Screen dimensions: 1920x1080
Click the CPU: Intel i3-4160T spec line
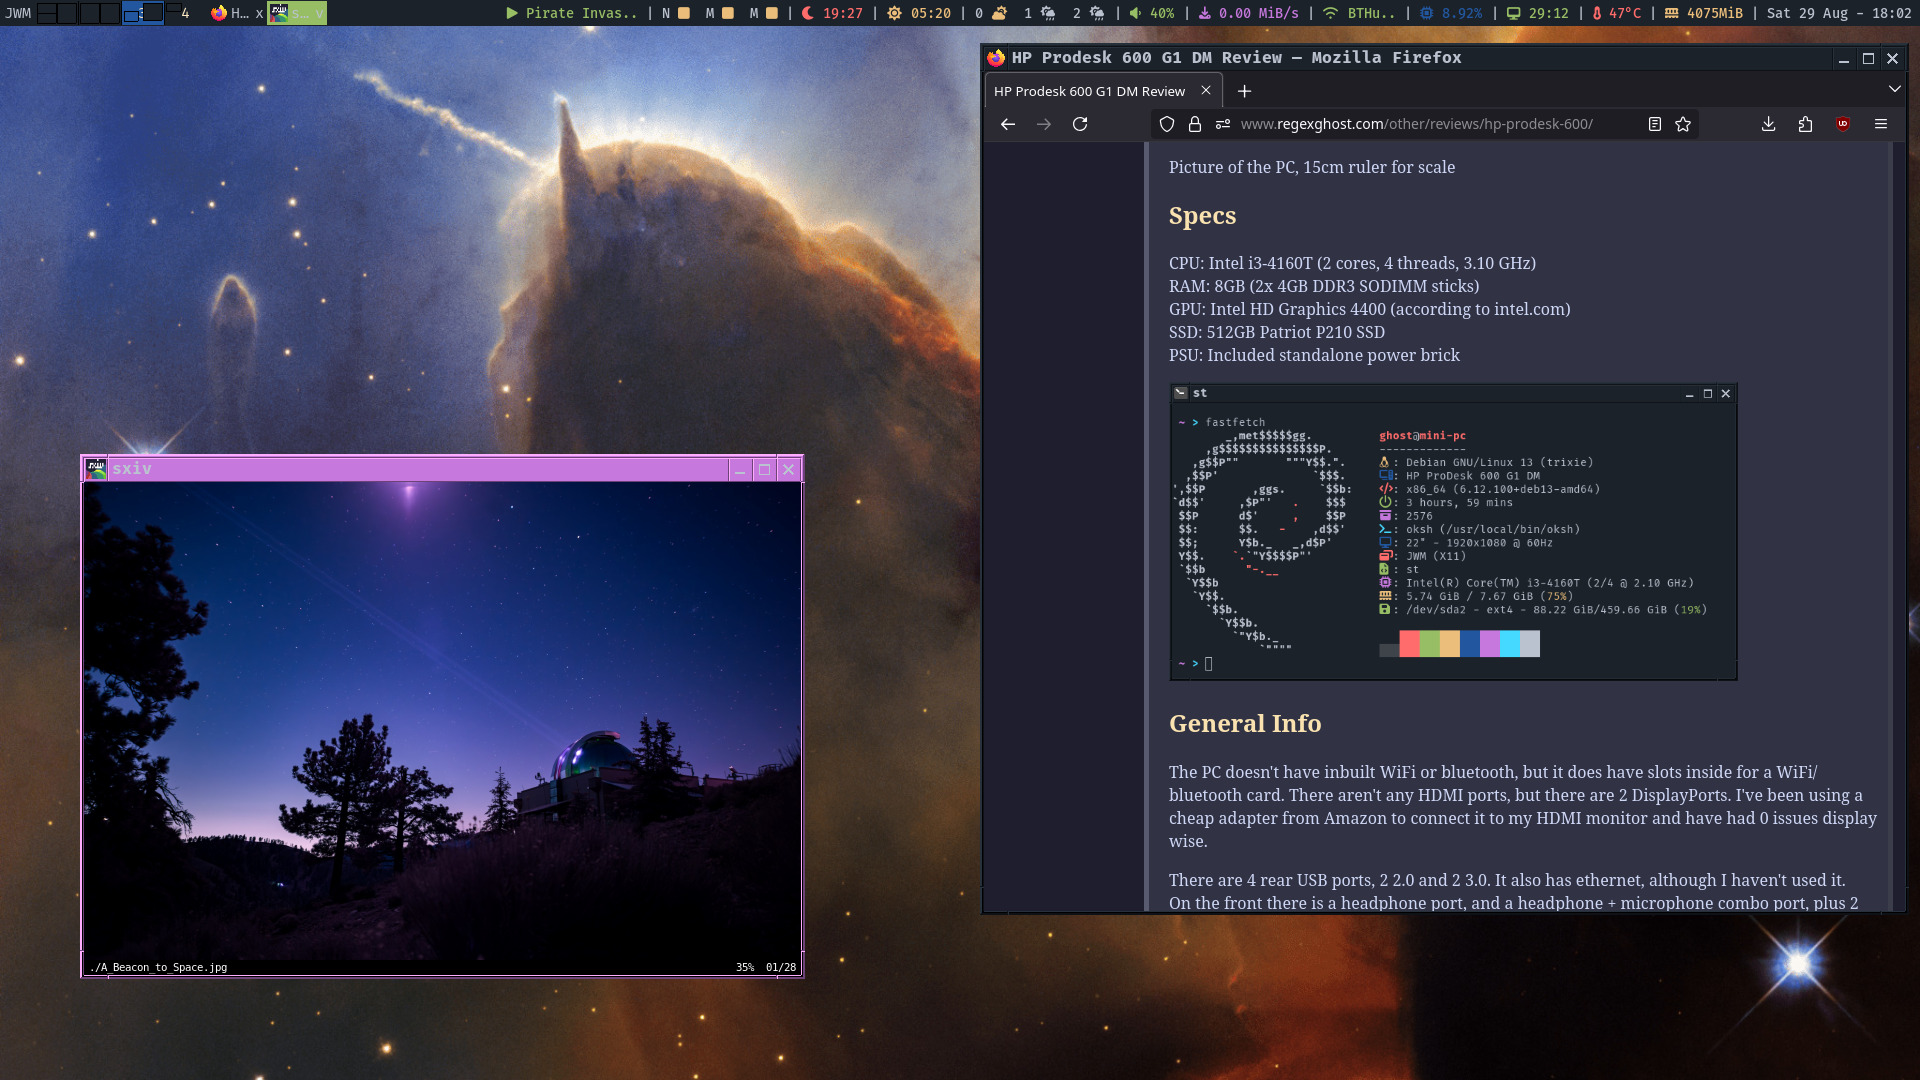(x=1352, y=263)
